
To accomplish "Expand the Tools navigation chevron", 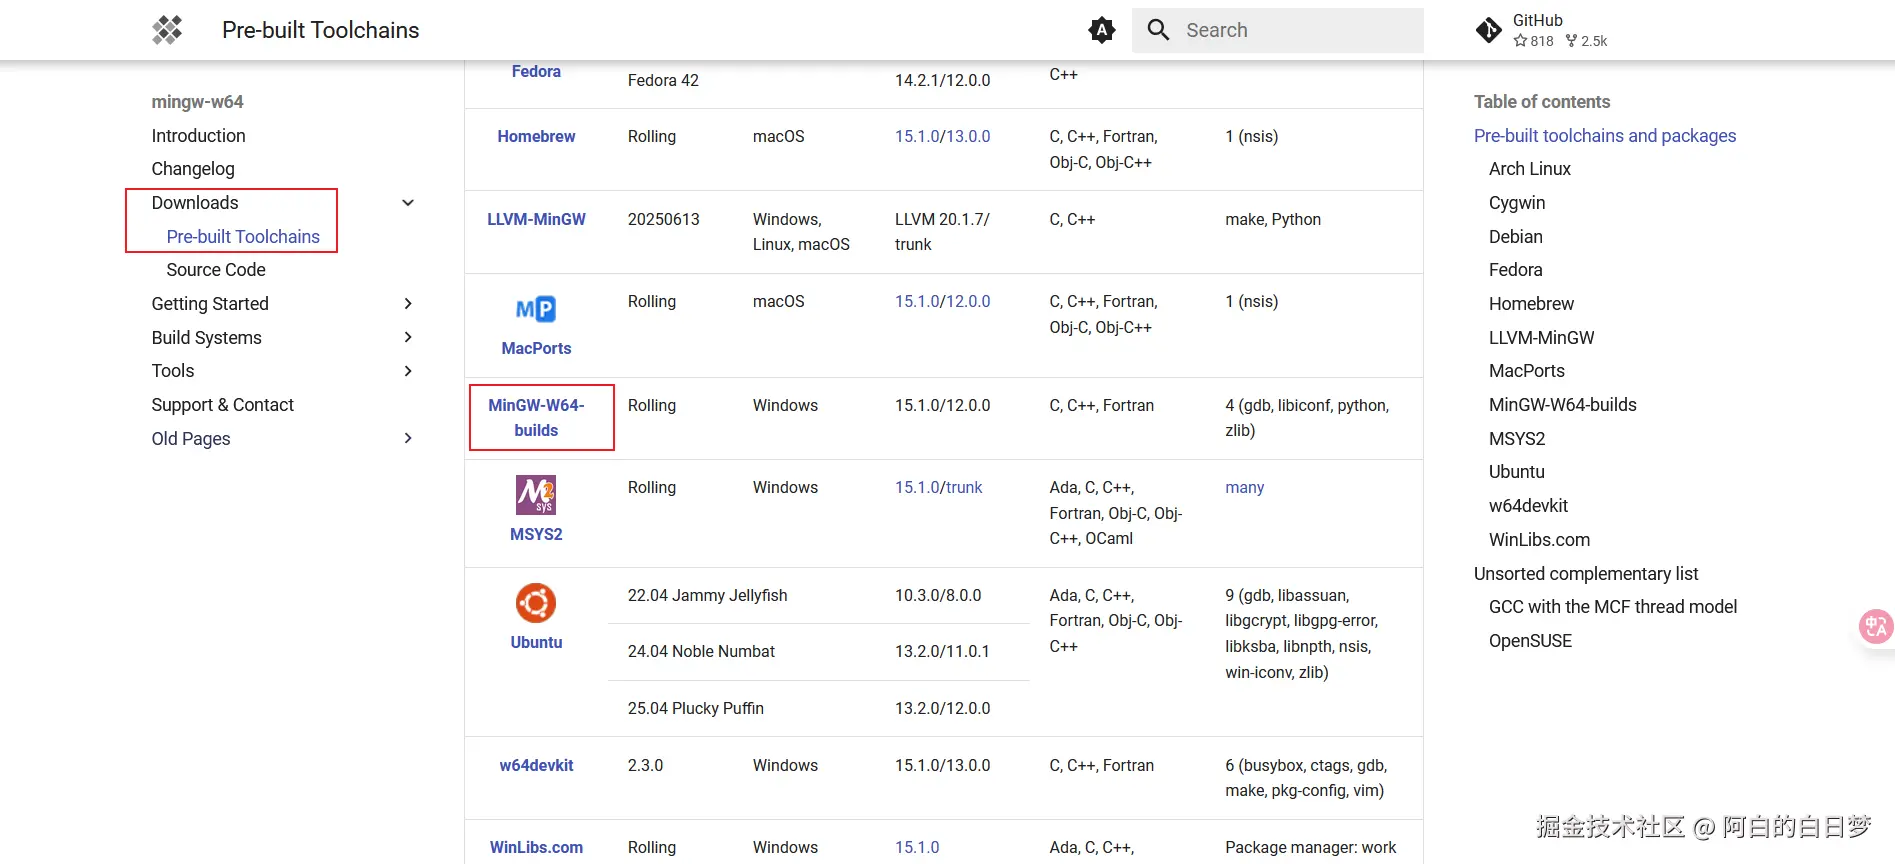I will pos(408,371).
